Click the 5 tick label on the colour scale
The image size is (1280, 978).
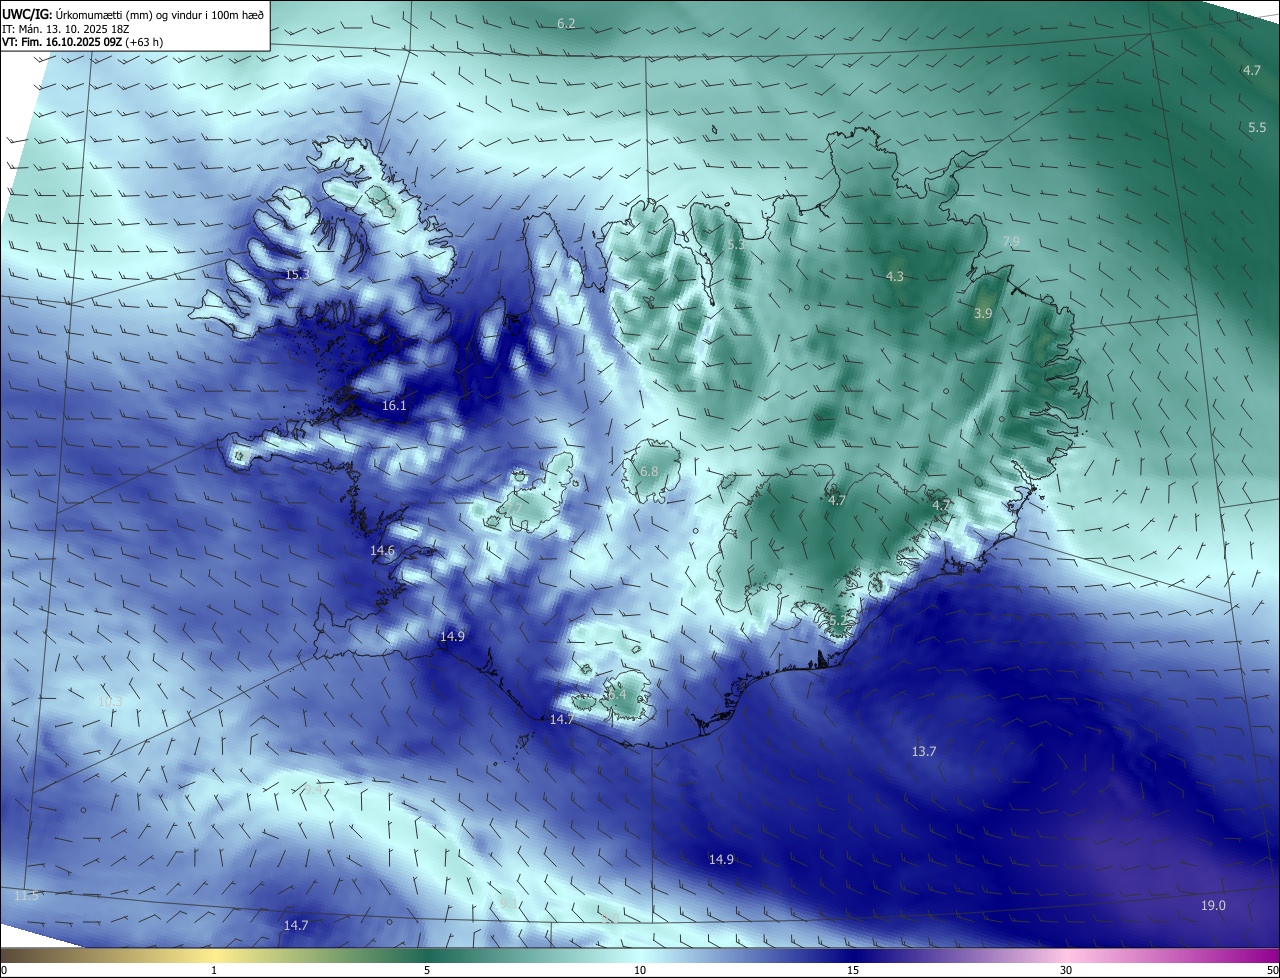point(427,970)
